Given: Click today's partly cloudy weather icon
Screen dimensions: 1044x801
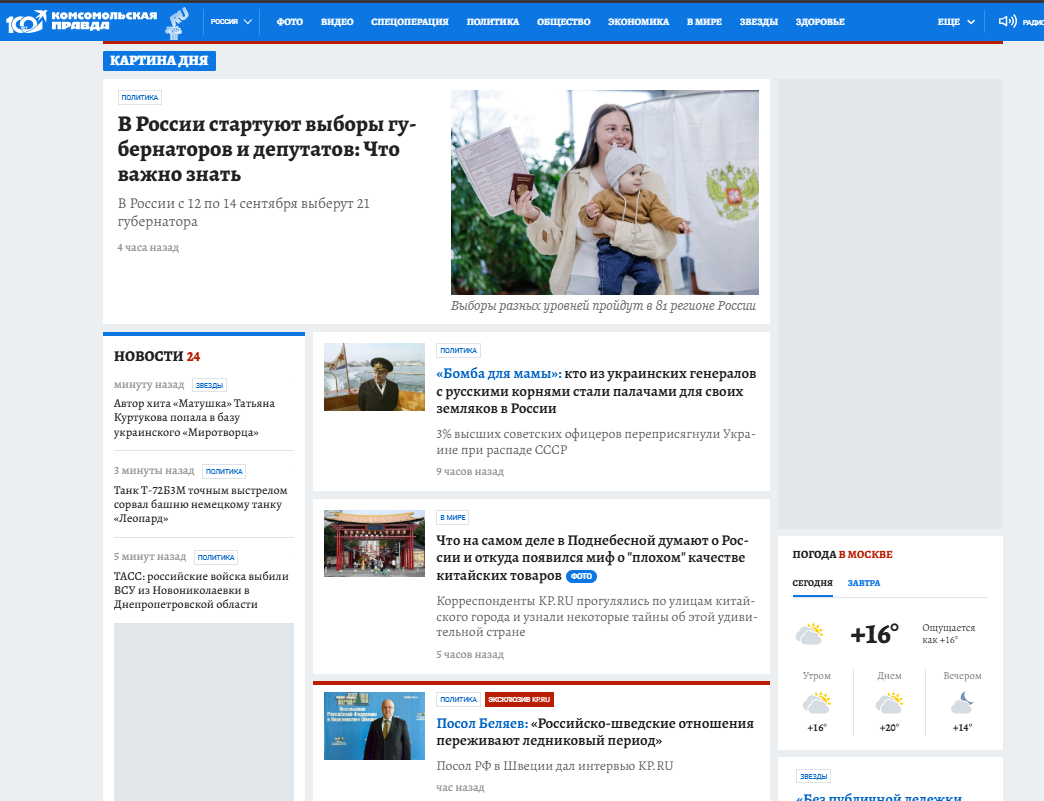Looking at the screenshot, I should pyautogui.click(x=809, y=634).
